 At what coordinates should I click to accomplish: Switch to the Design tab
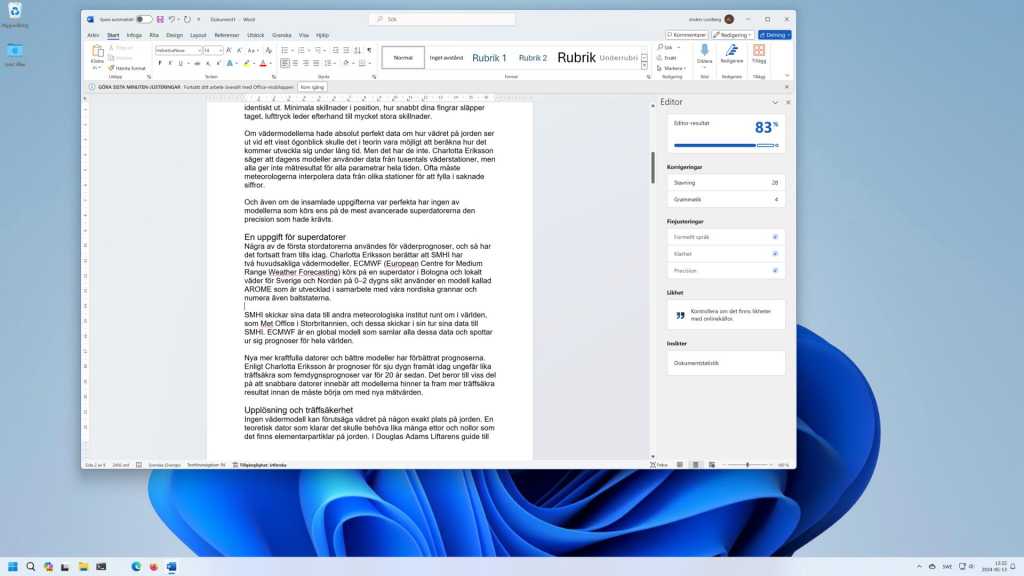coord(174,35)
